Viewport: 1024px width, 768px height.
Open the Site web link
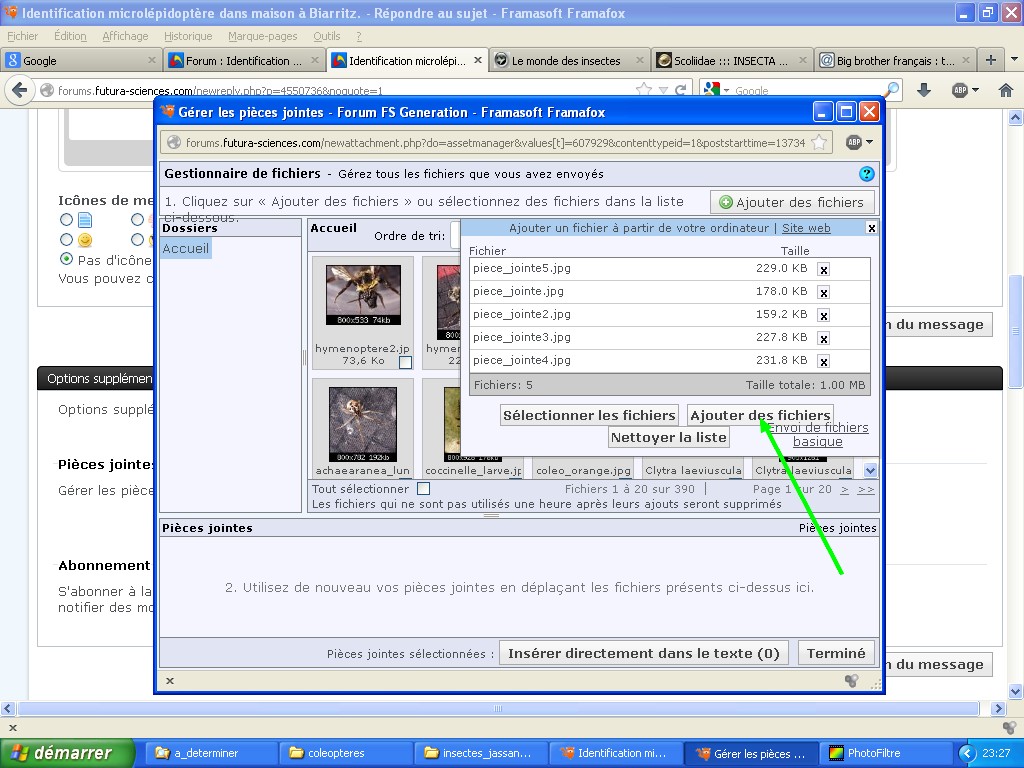point(807,228)
